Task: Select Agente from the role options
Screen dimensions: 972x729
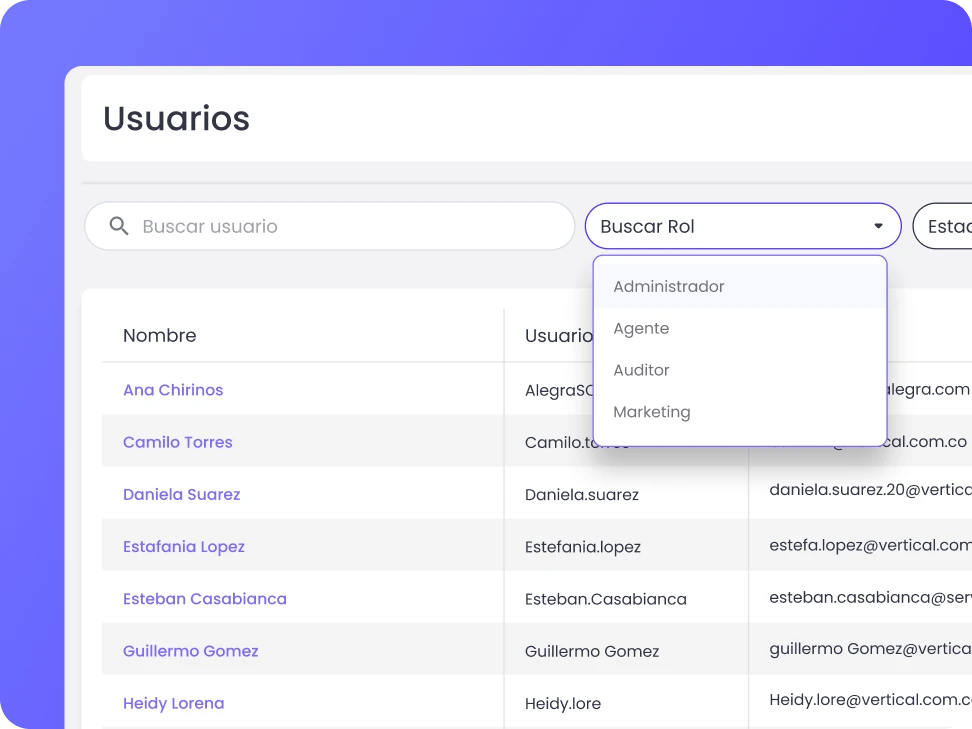Action: (641, 328)
